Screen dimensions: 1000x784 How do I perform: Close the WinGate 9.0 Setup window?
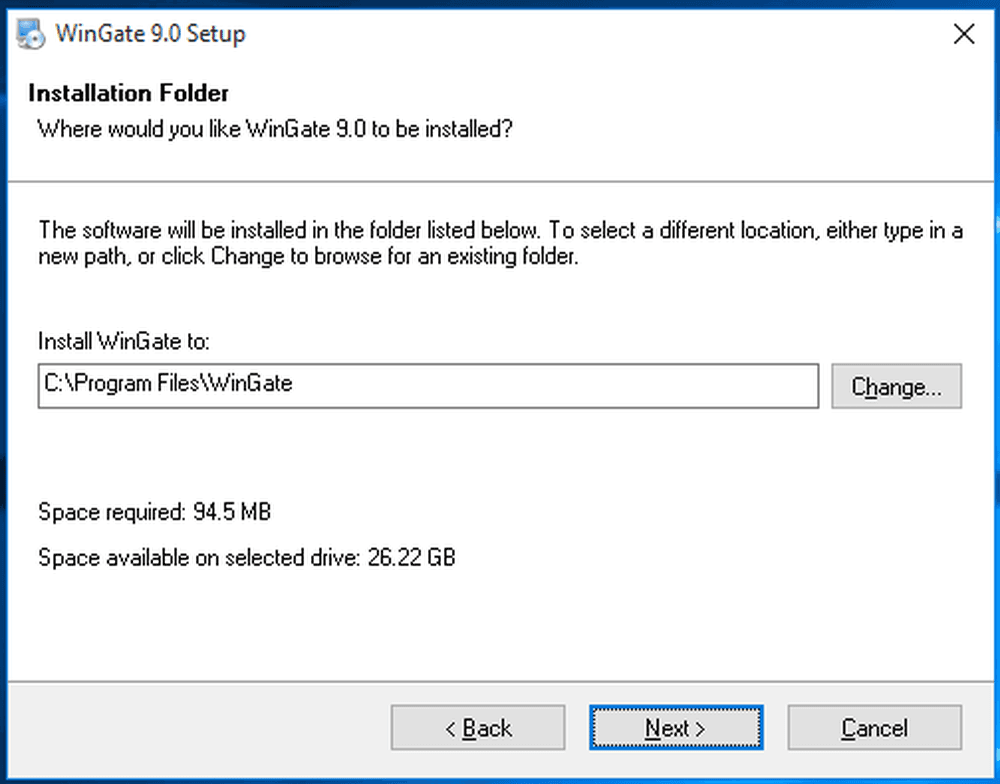[964, 34]
